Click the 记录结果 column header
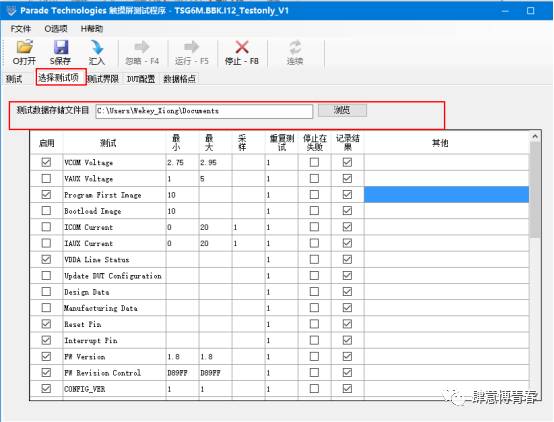554x422 pixels. click(x=348, y=143)
